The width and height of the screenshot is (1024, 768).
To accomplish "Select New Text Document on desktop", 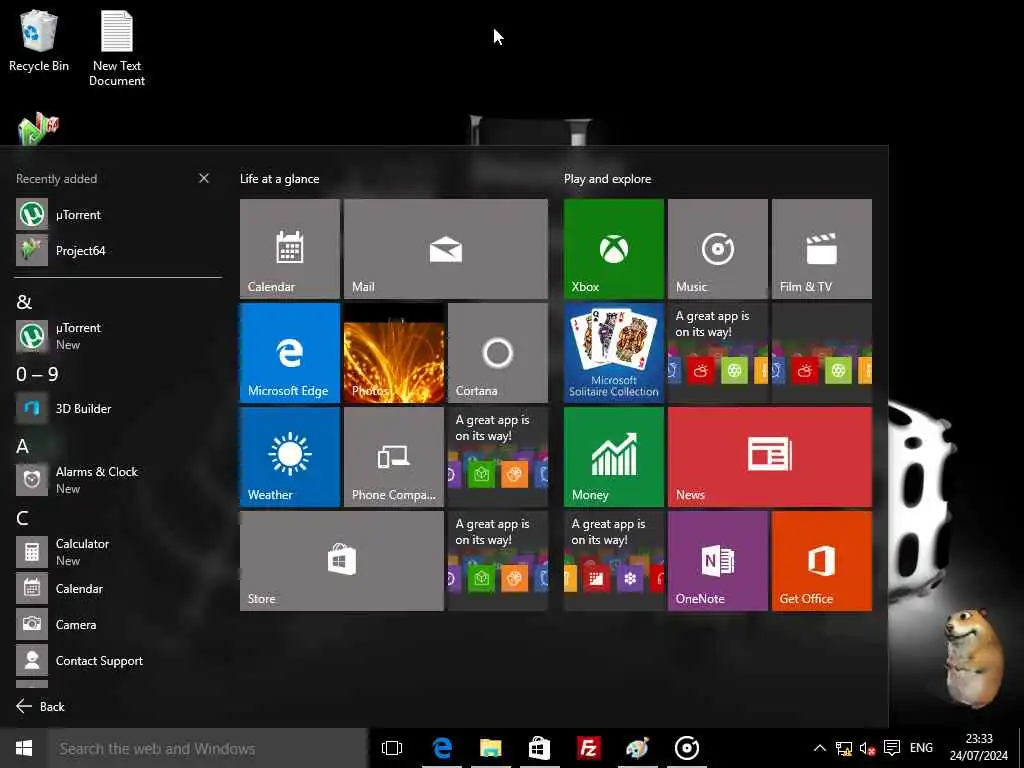I will [x=117, y=48].
